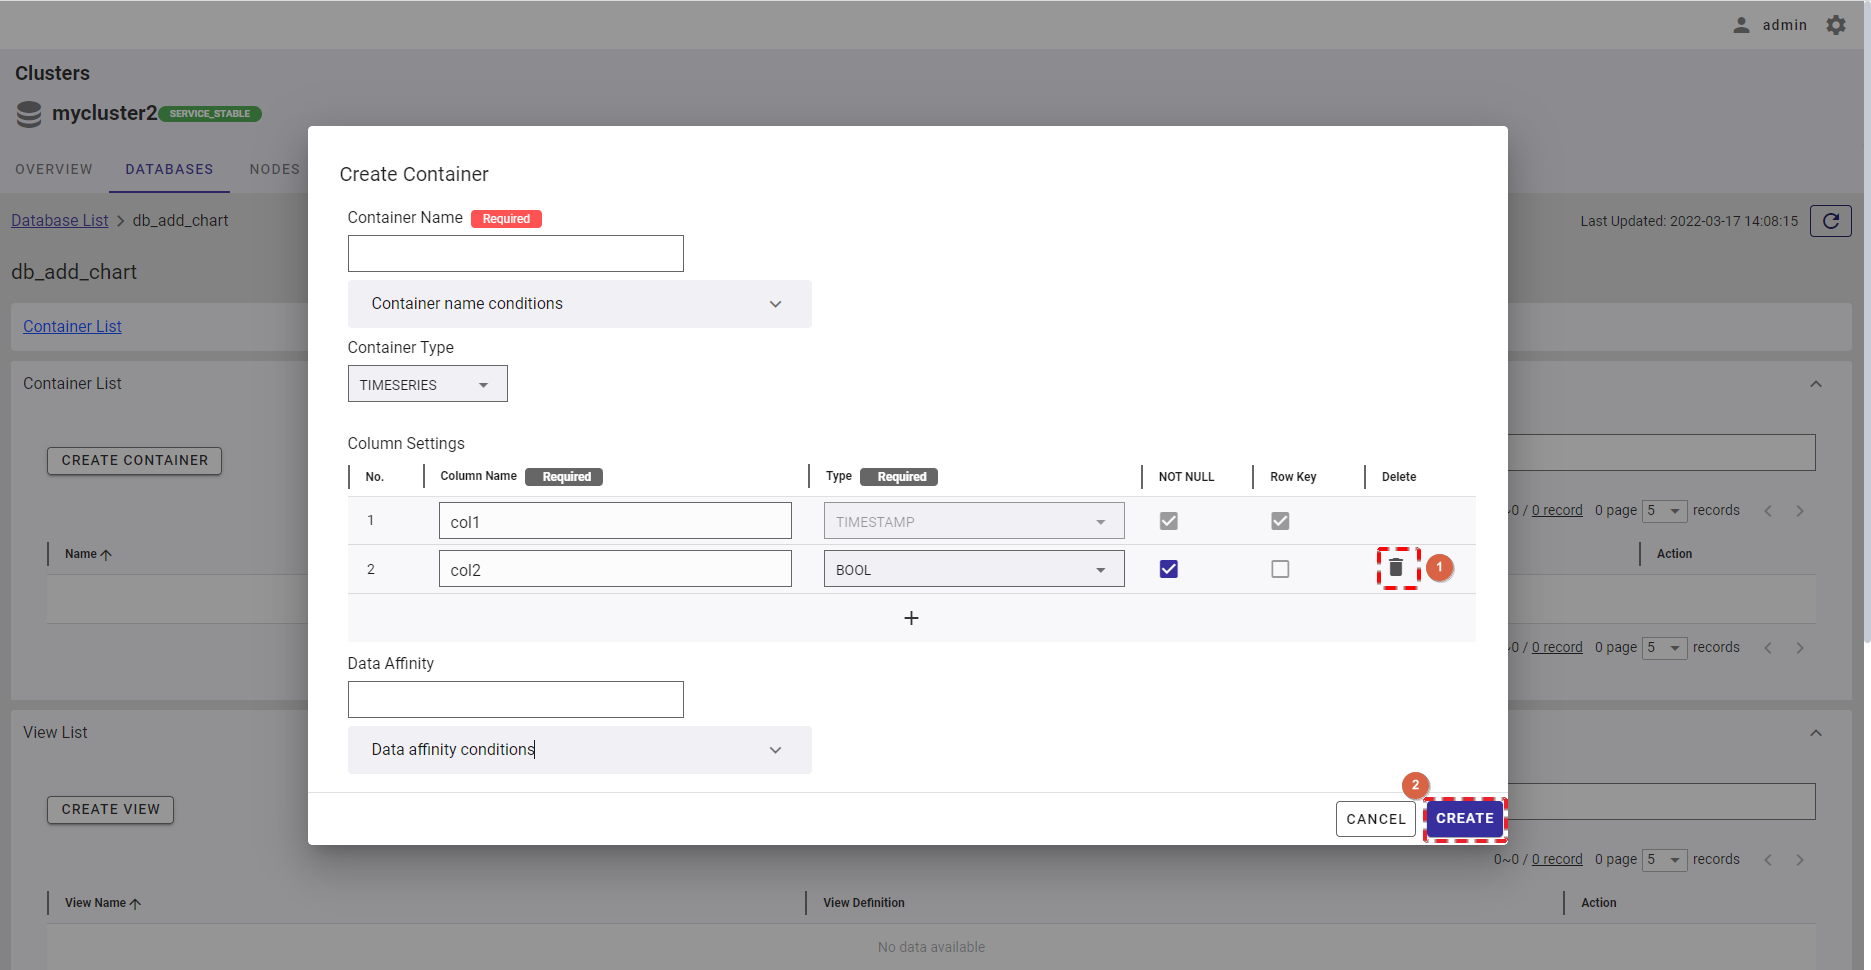Viewport: 1871px width, 970px height.
Task: Switch to the DATABASES tab
Action: click(169, 169)
